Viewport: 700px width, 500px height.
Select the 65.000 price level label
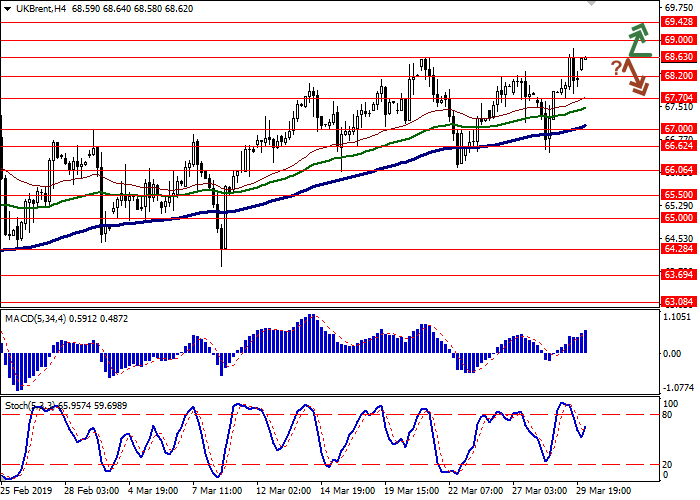679,217
